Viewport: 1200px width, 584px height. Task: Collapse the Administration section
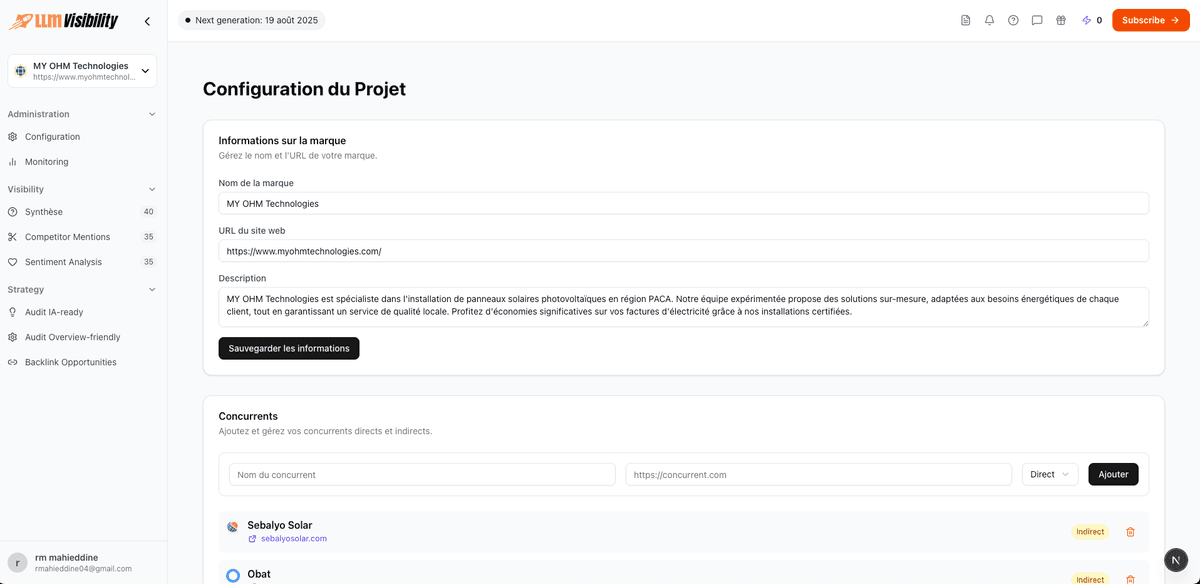click(x=152, y=114)
